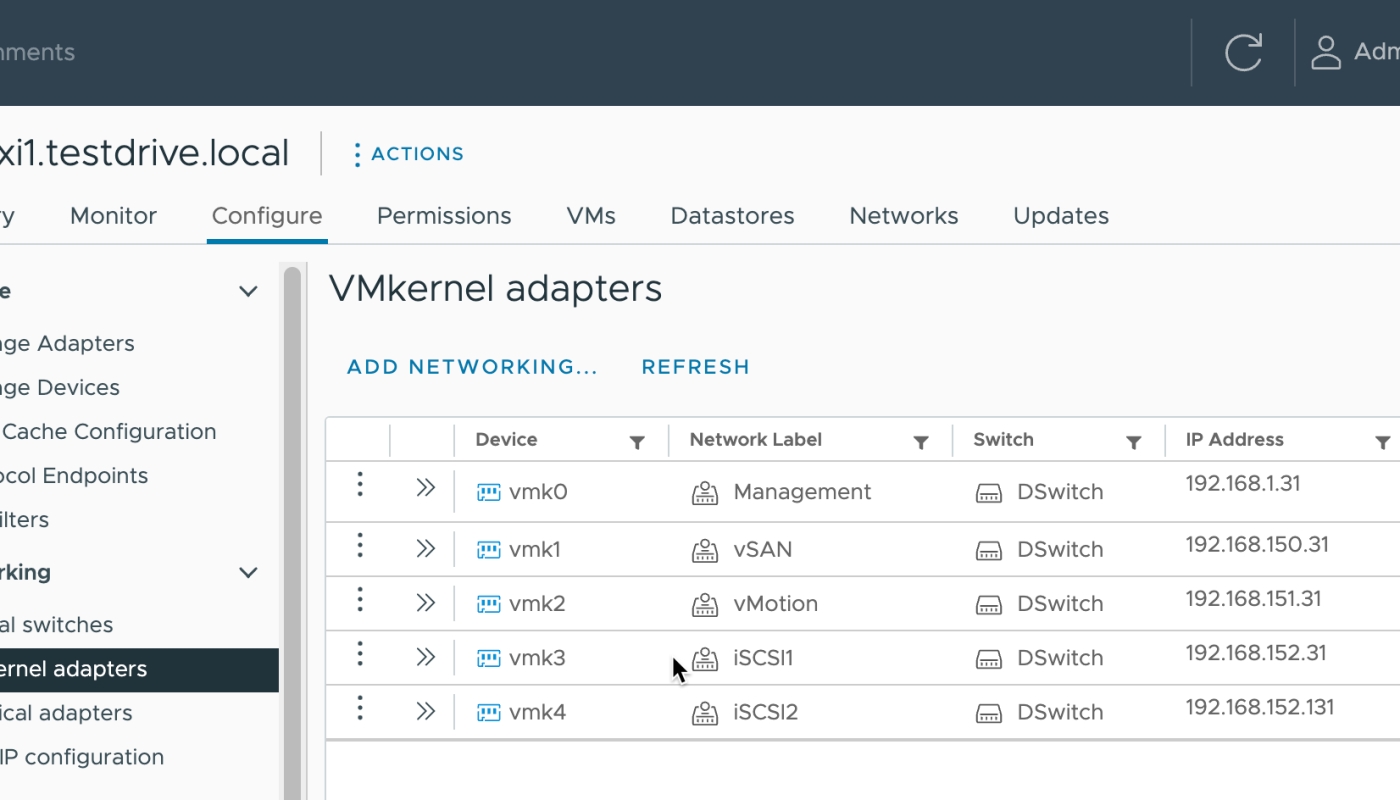The width and height of the screenshot is (1400, 800).
Task: Expand vmk0 row details
Action: coord(426,488)
